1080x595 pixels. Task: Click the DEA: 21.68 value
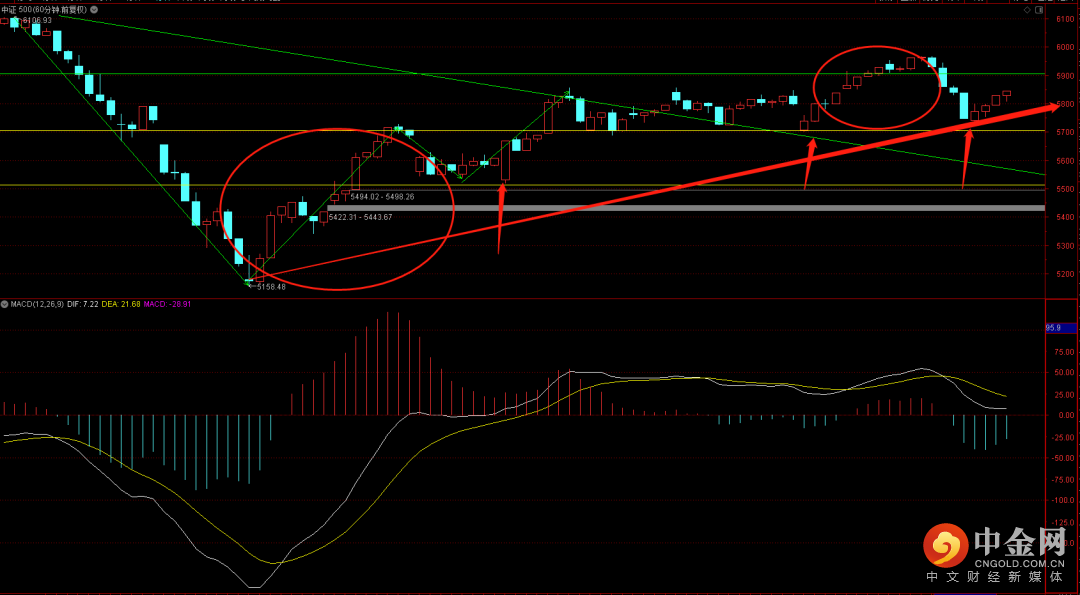tap(121, 304)
